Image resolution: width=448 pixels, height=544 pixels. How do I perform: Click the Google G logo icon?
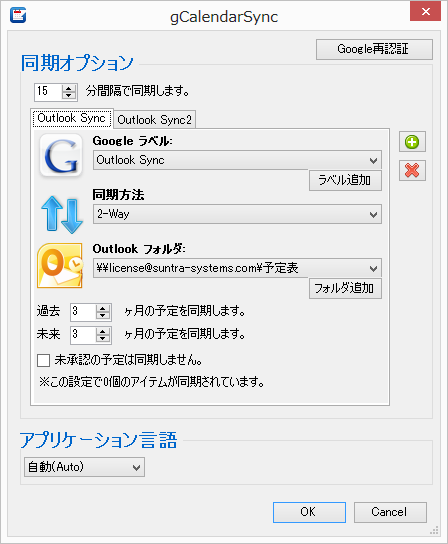coord(61,155)
